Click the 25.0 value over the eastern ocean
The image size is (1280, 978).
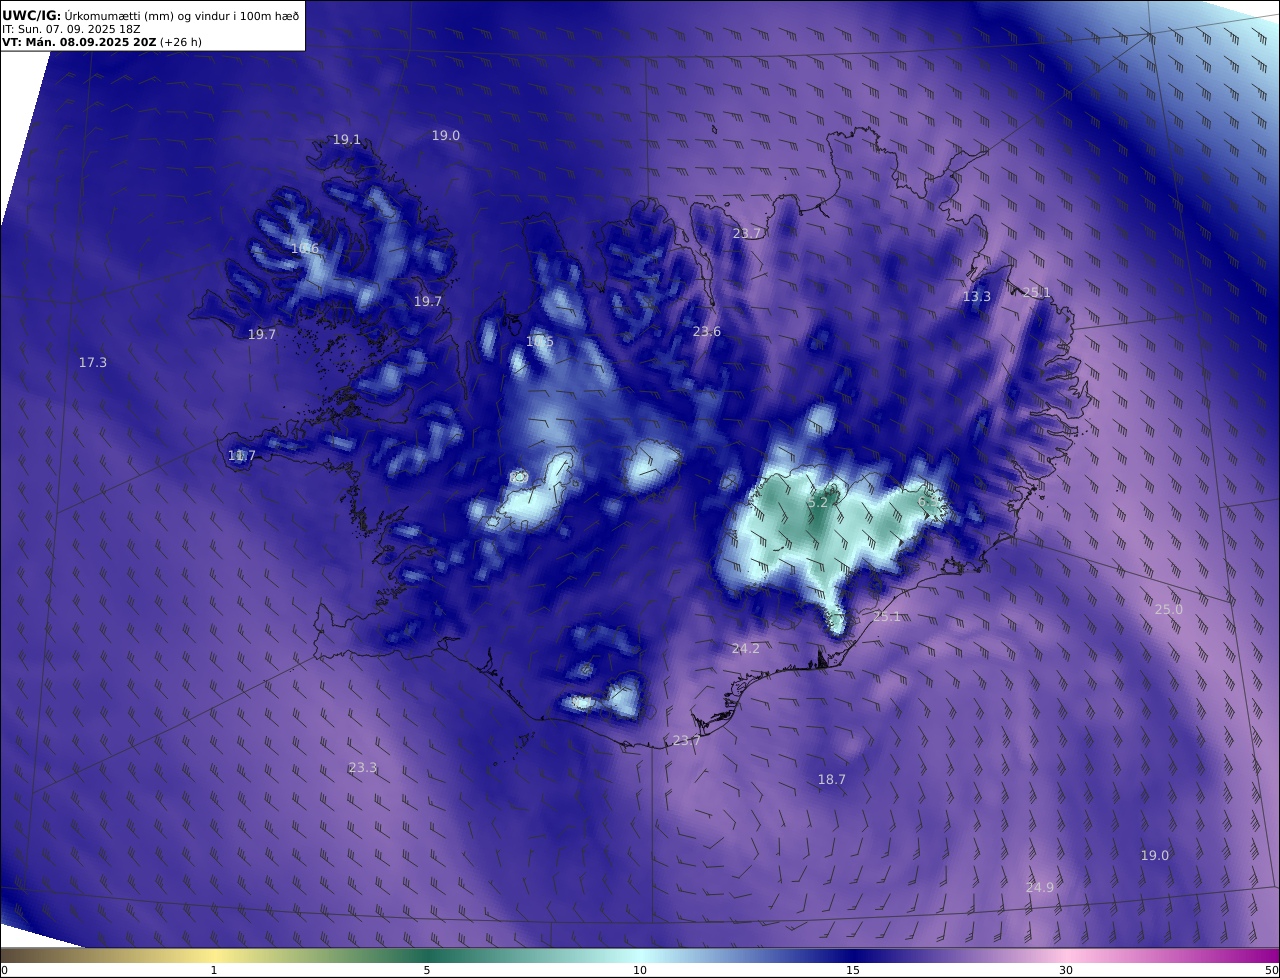point(1169,609)
